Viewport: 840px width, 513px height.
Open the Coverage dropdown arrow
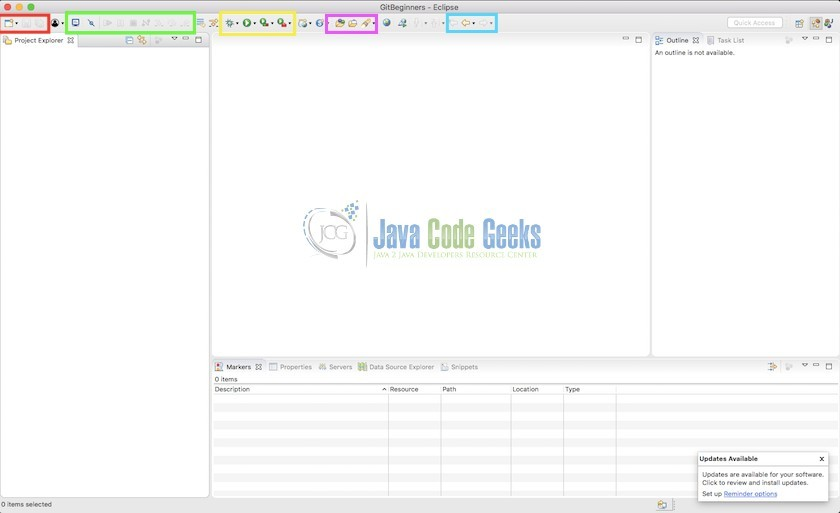(272, 23)
